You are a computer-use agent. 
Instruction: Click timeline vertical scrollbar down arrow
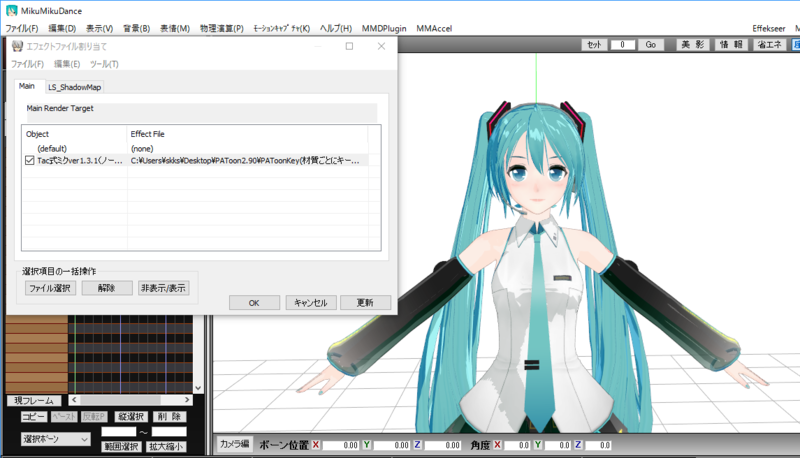(198, 388)
